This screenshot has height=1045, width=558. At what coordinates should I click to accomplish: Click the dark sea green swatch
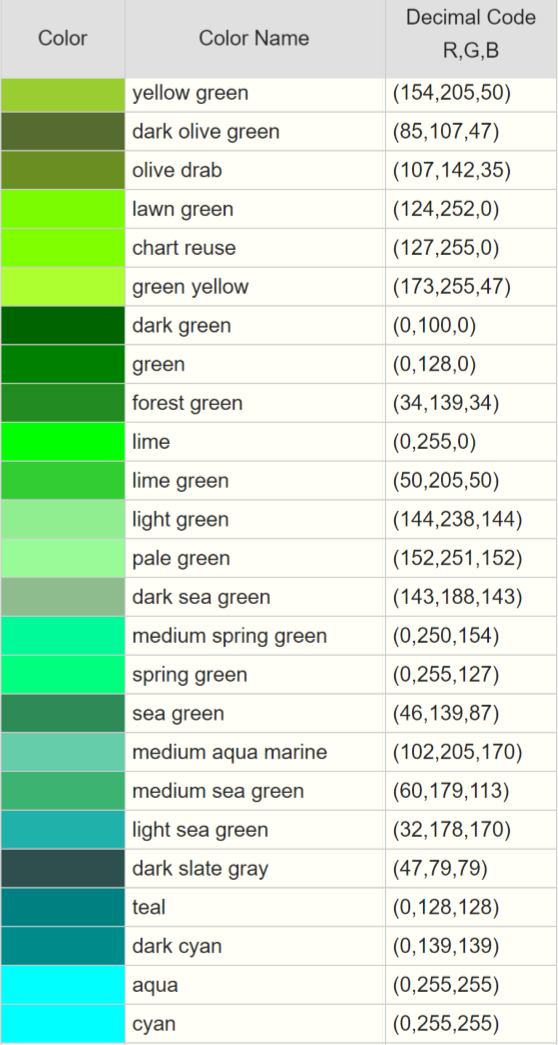(63, 596)
